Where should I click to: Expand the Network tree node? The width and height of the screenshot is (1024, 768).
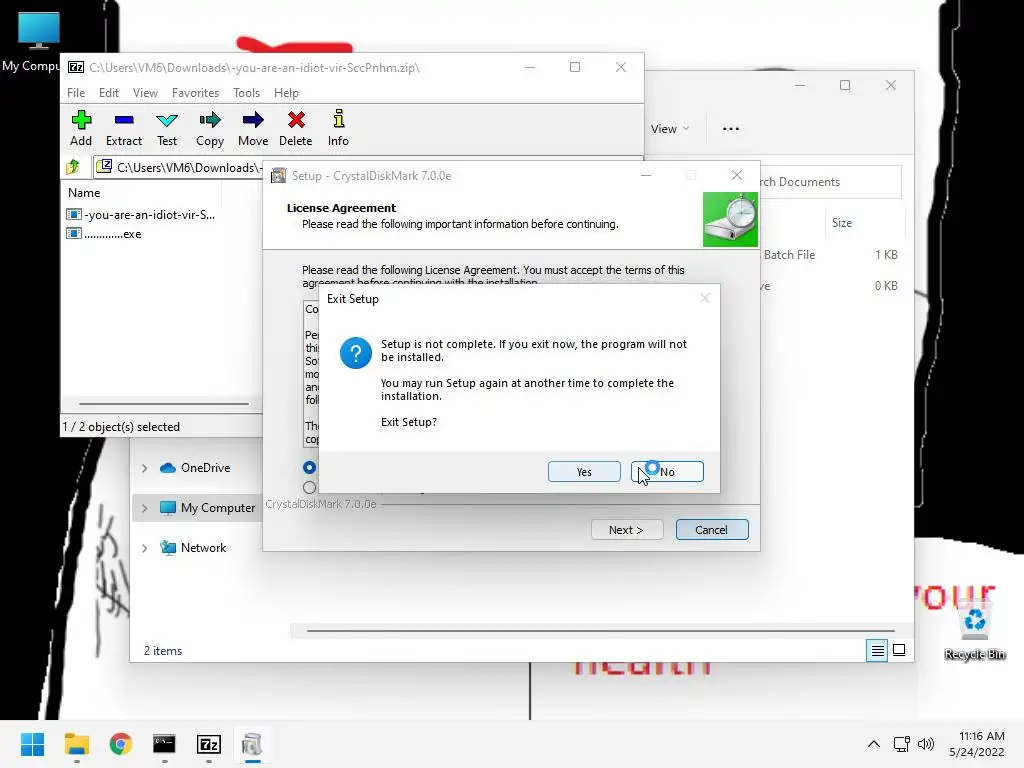[144, 548]
